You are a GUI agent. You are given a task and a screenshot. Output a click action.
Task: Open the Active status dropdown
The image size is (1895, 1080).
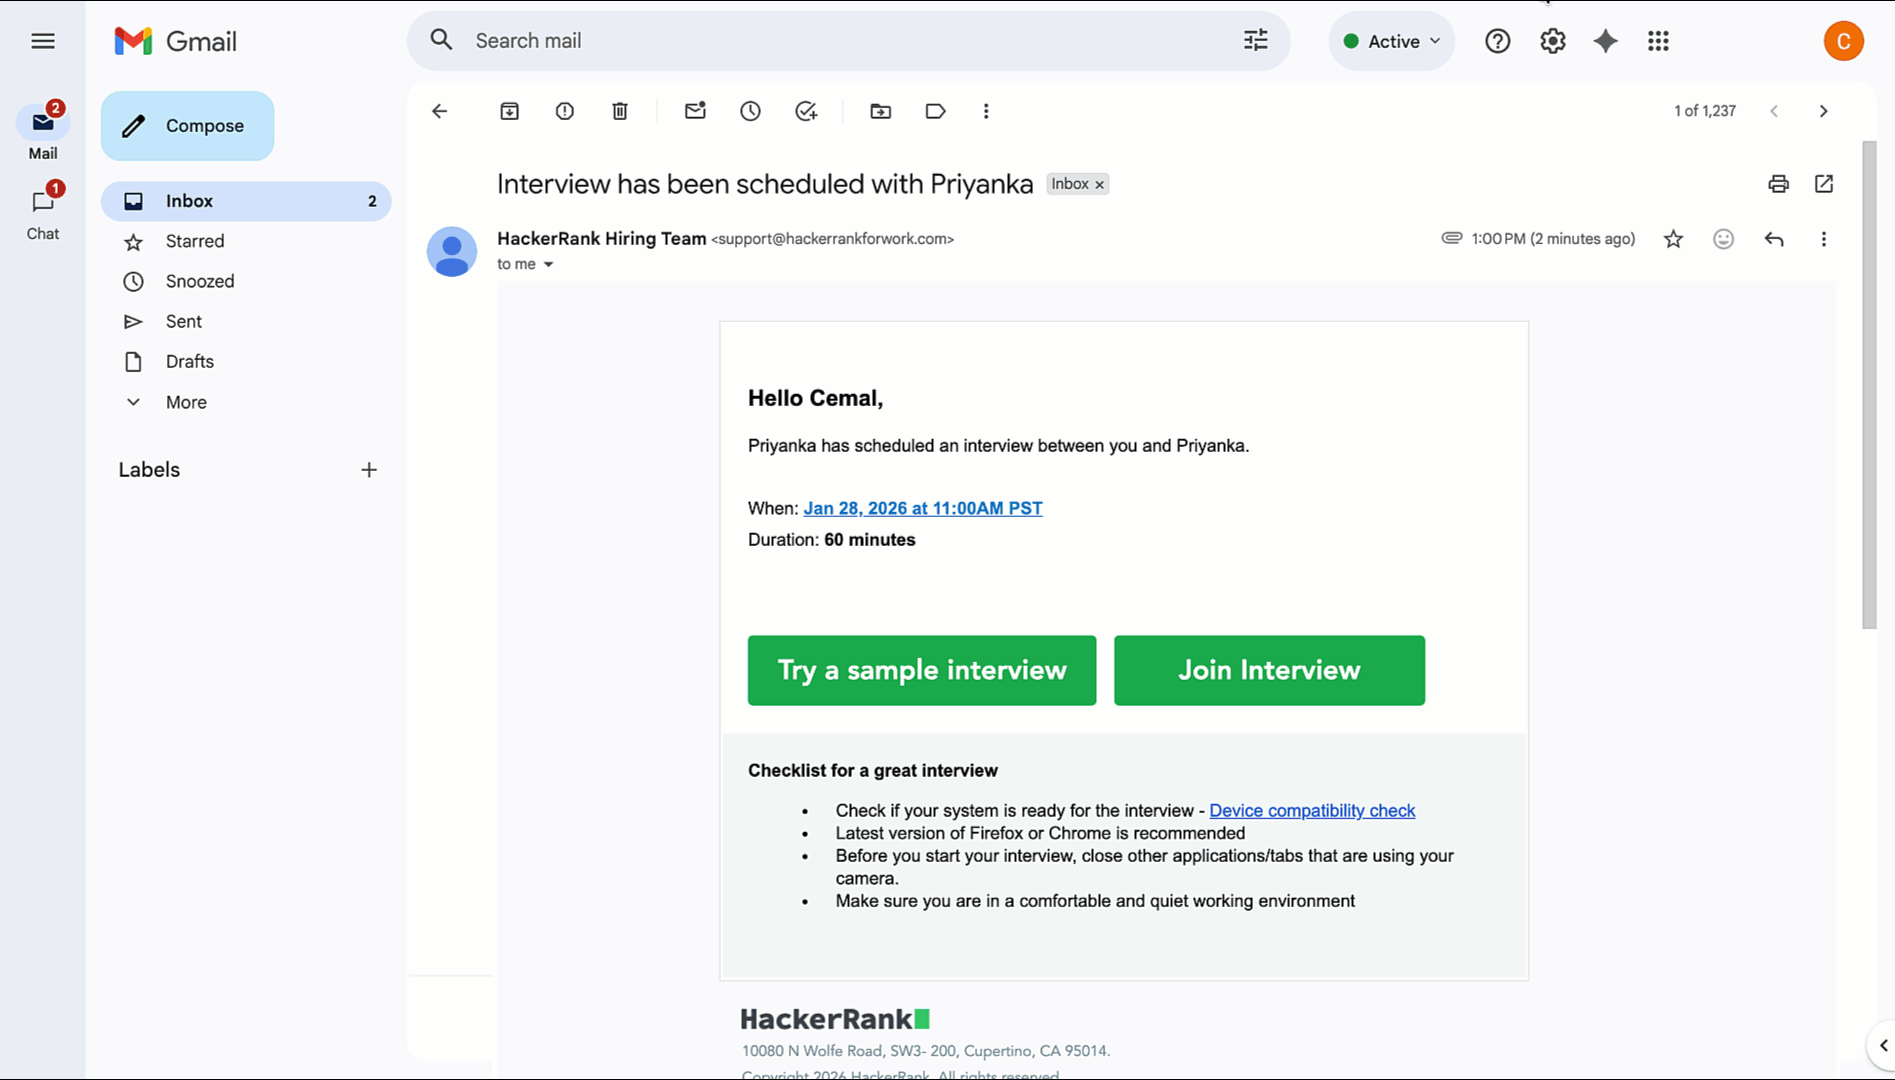pyautogui.click(x=1391, y=41)
